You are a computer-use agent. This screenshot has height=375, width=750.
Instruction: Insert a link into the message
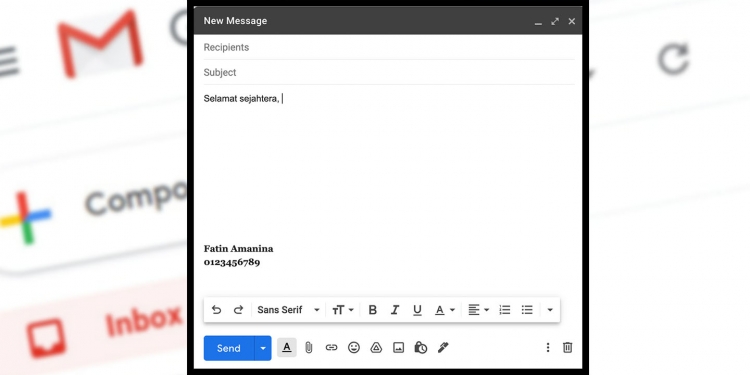pos(331,348)
